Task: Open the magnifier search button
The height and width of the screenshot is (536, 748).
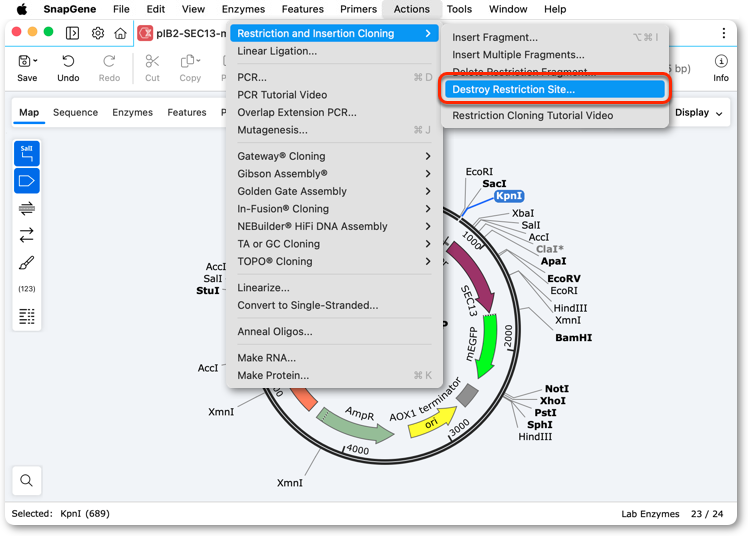Action: coord(27,480)
